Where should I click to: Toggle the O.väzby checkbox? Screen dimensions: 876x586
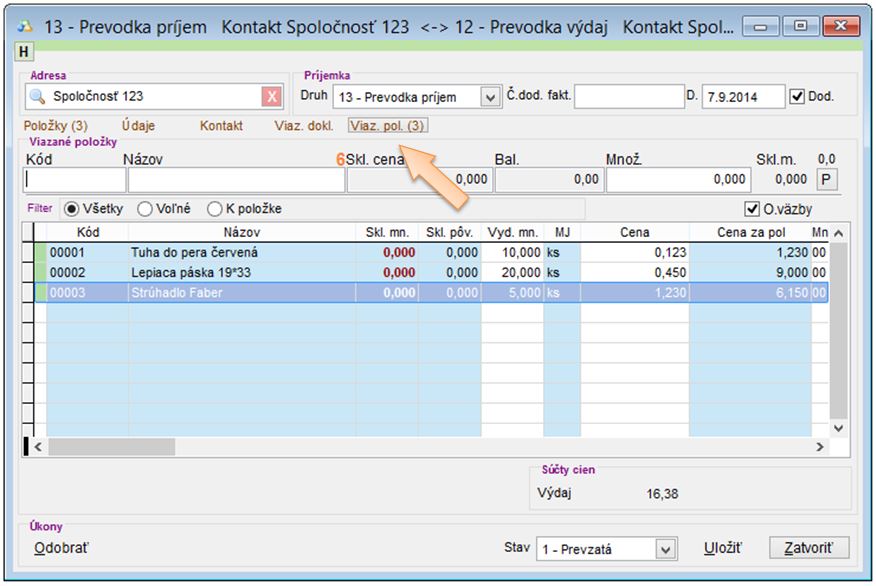(753, 209)
